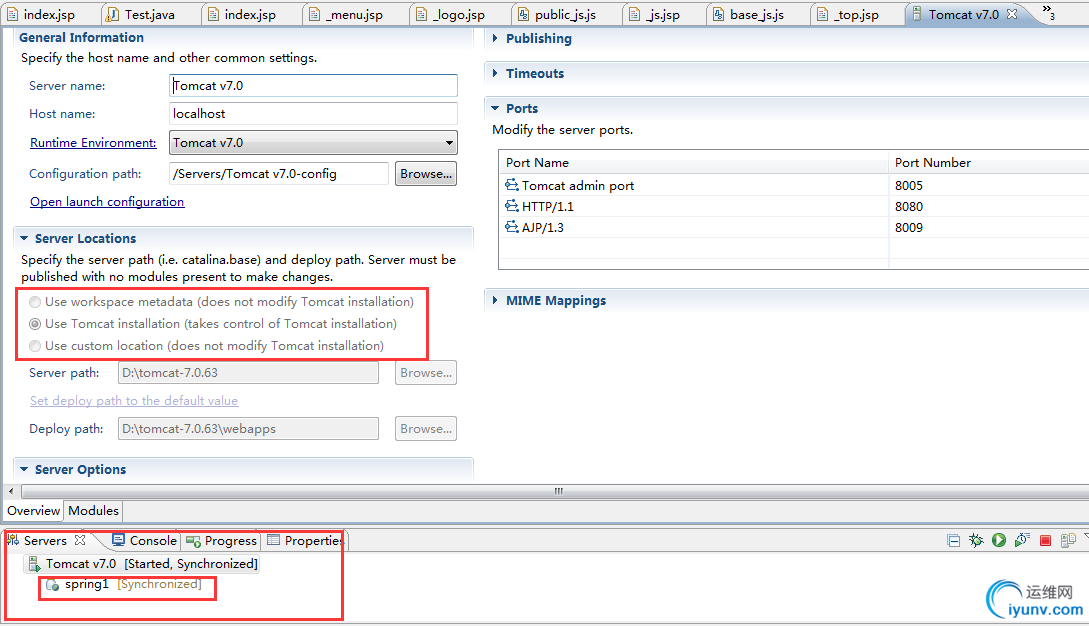The image size is (1089, 626).
Task: Click the Deploy path field
Action: click(x=249, y=429)
